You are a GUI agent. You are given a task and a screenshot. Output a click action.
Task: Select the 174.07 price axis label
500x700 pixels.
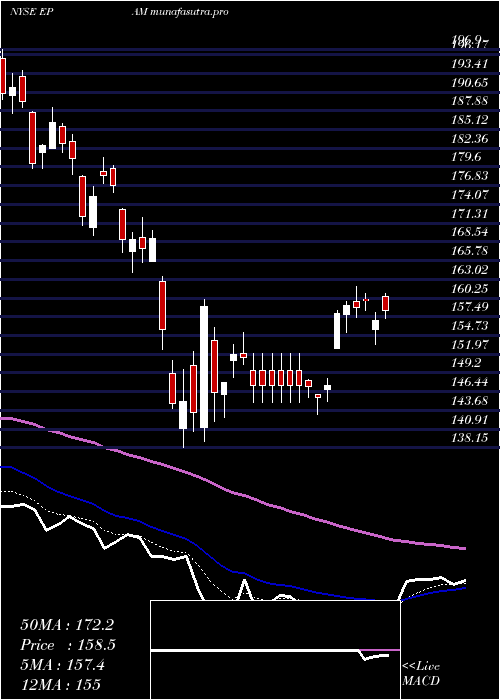[469, 194]
